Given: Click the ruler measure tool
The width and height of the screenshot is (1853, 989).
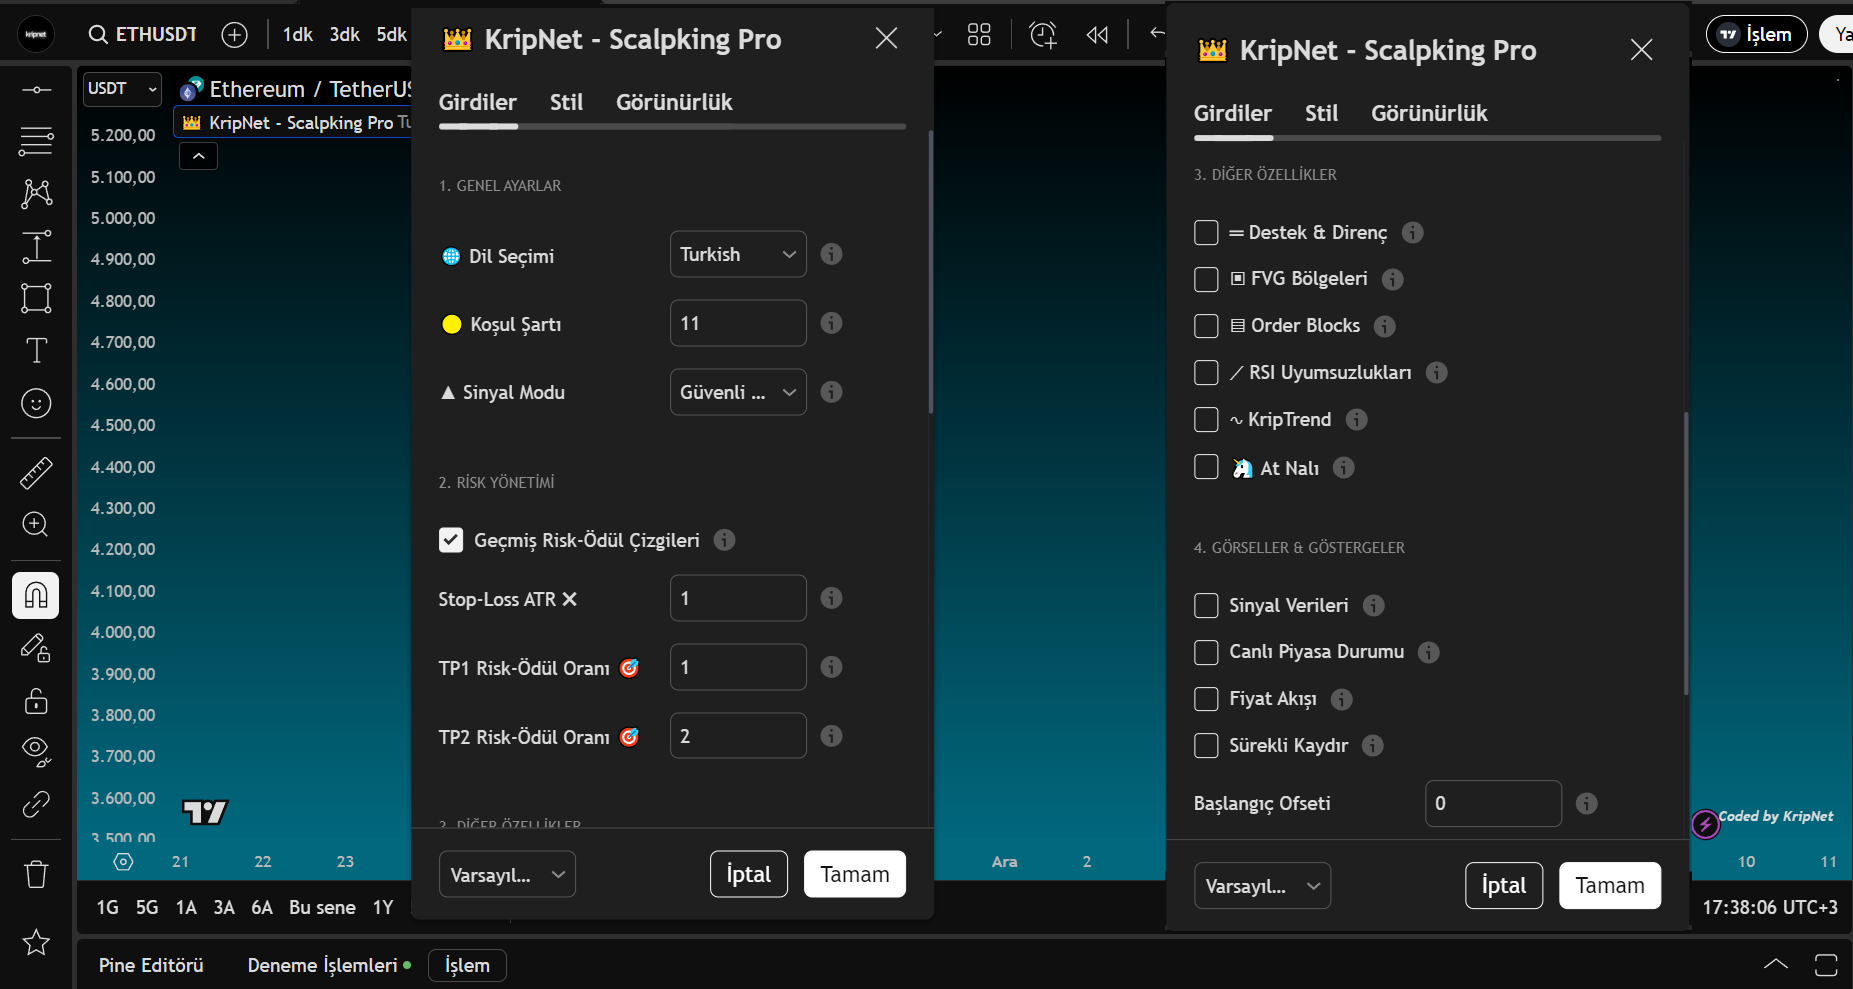Looking at the screenshot, I should (x=36, y=473).
